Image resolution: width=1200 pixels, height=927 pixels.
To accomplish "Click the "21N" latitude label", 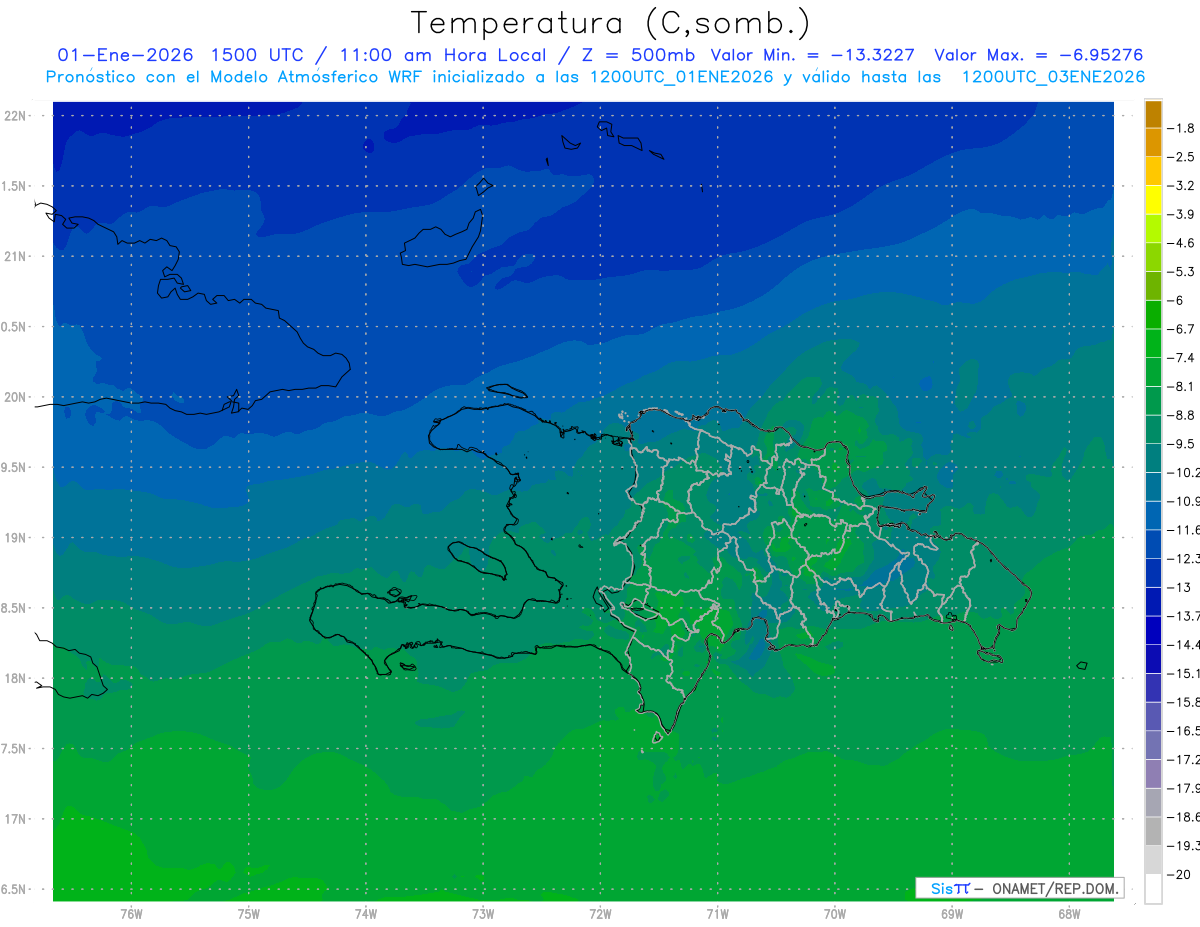I will (14, 256).
